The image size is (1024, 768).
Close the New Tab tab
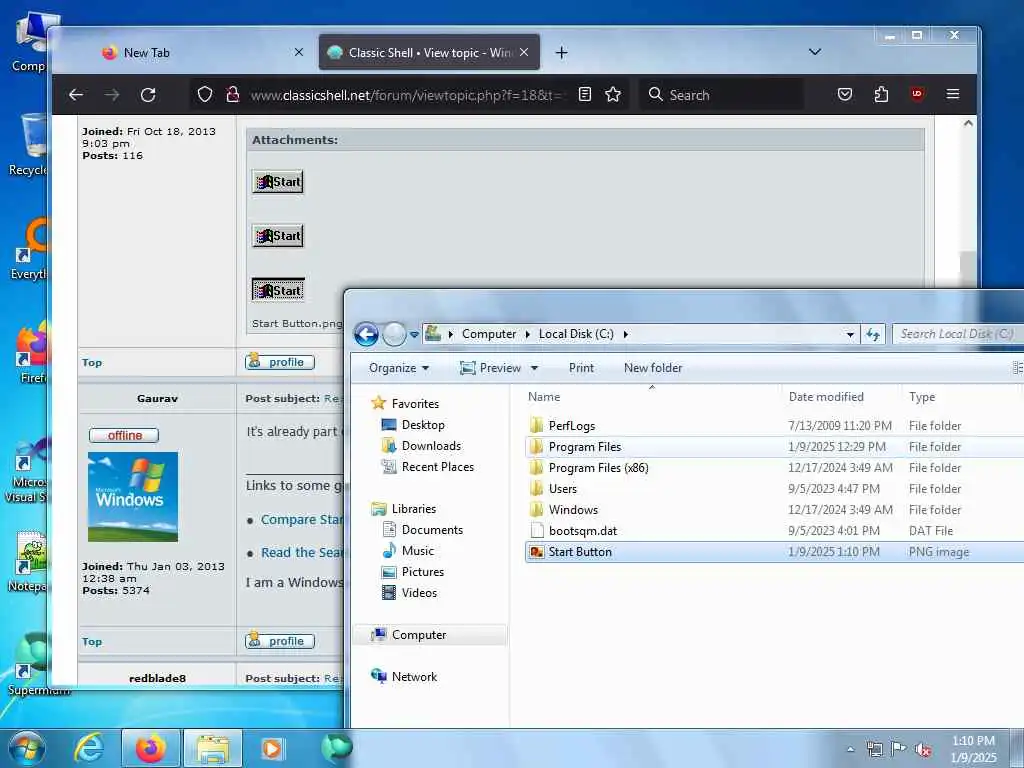pos(298,52)
